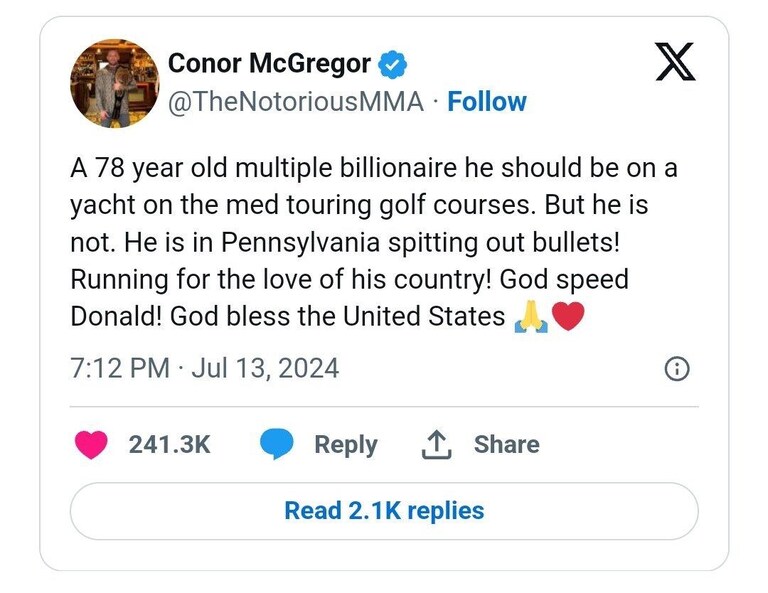Click the 241.3K like count

pyautogui.click(x=169, y=445)
